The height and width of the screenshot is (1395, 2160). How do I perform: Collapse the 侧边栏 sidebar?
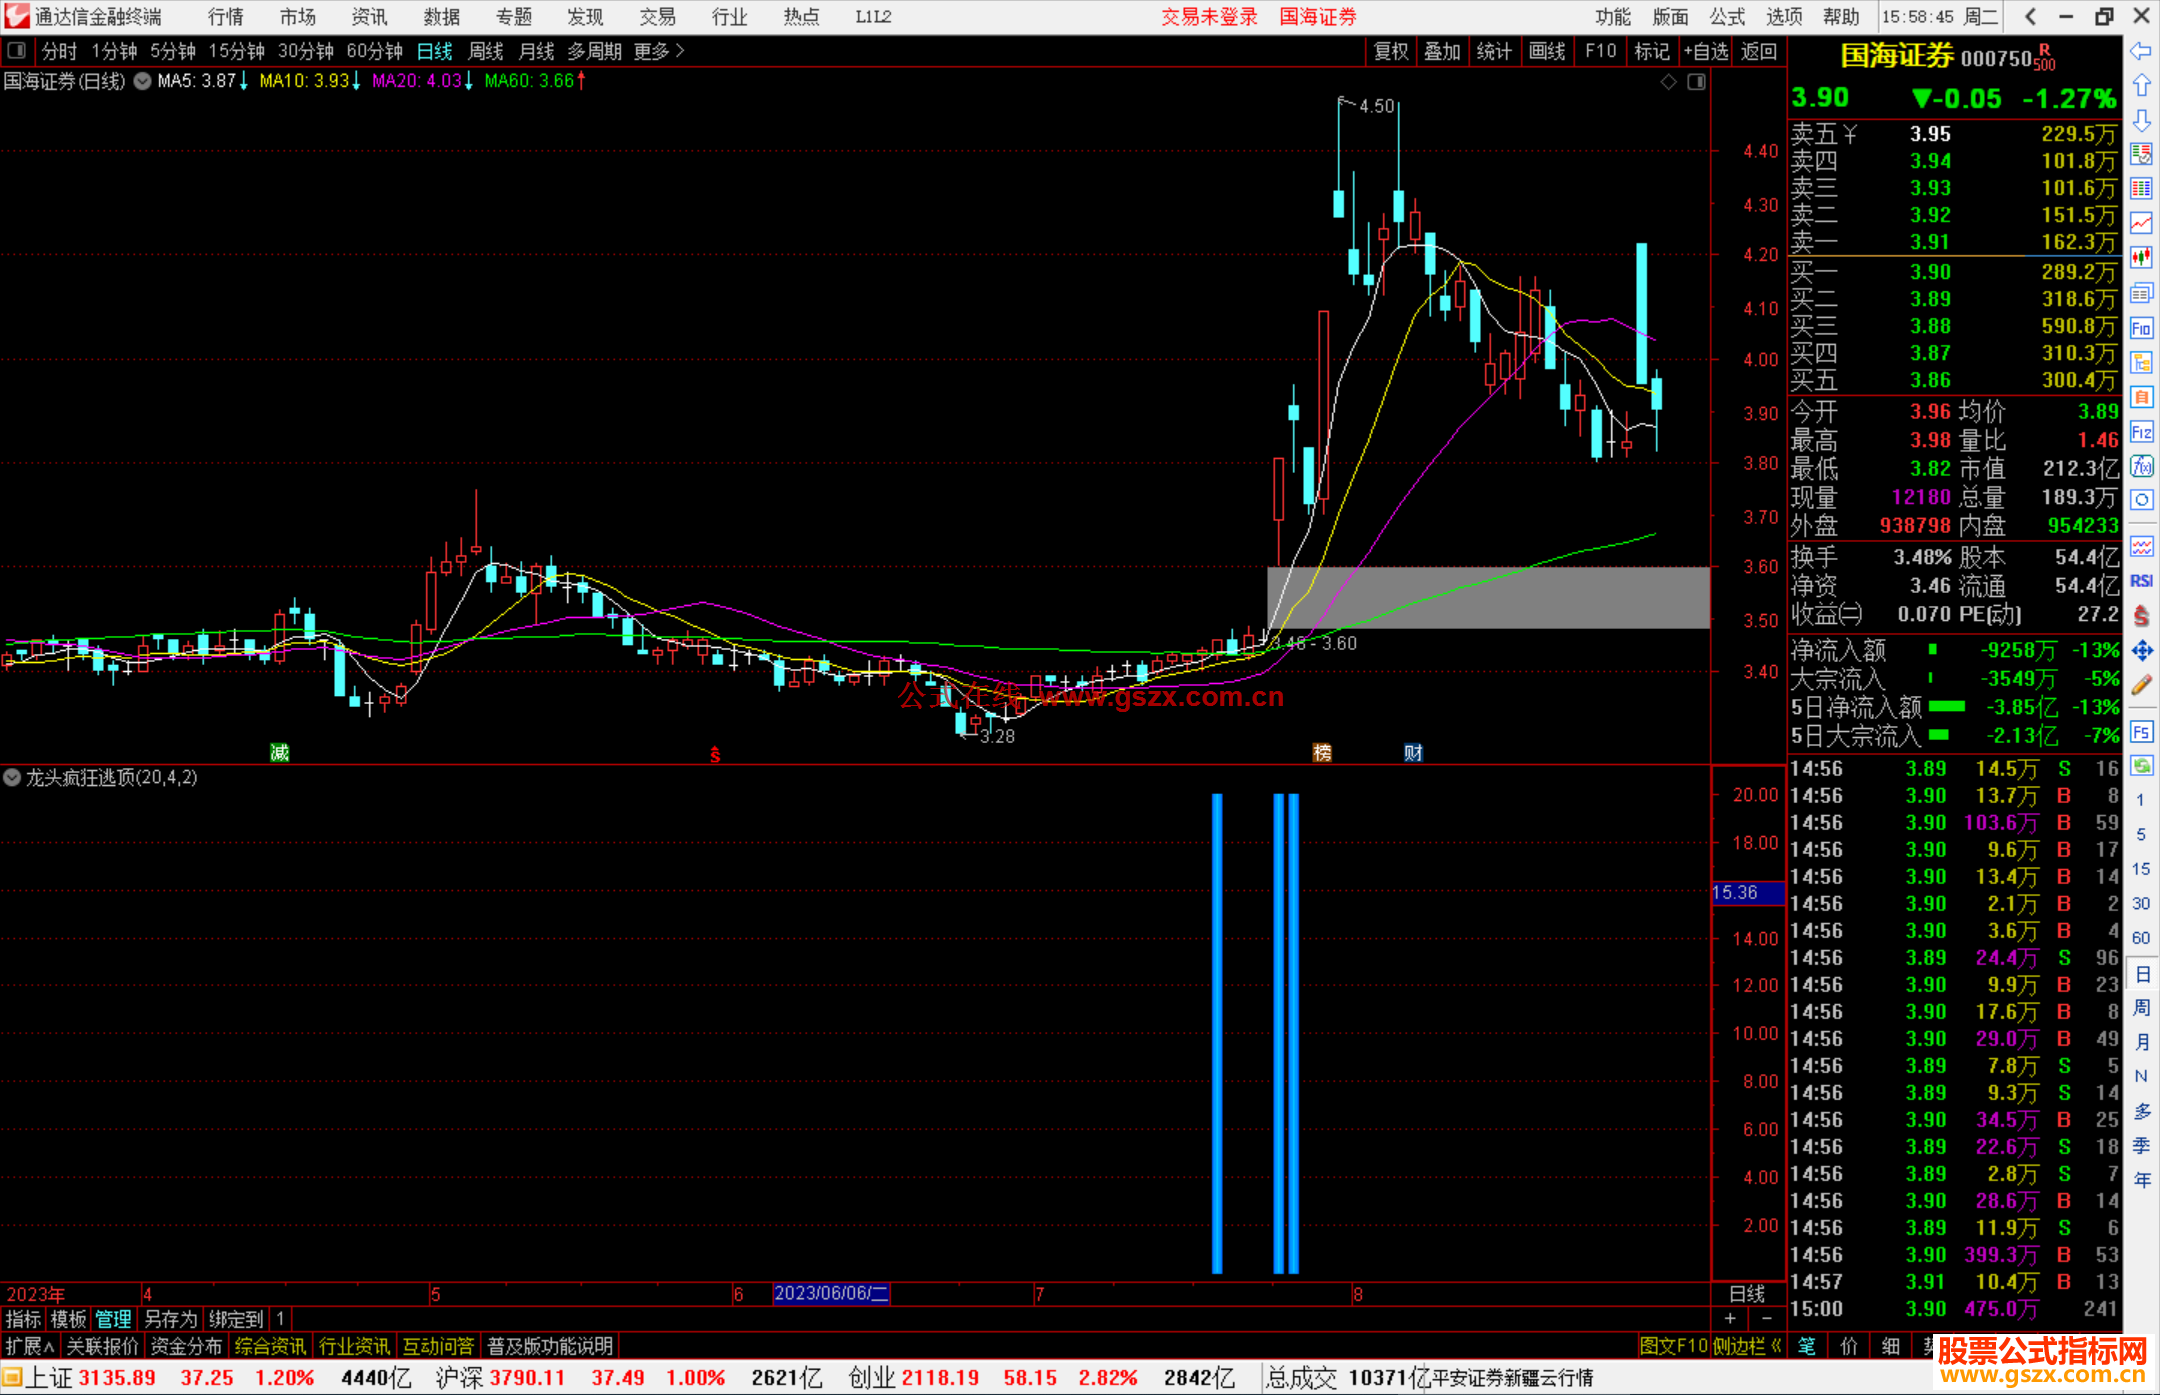tap(1746, 1346)
